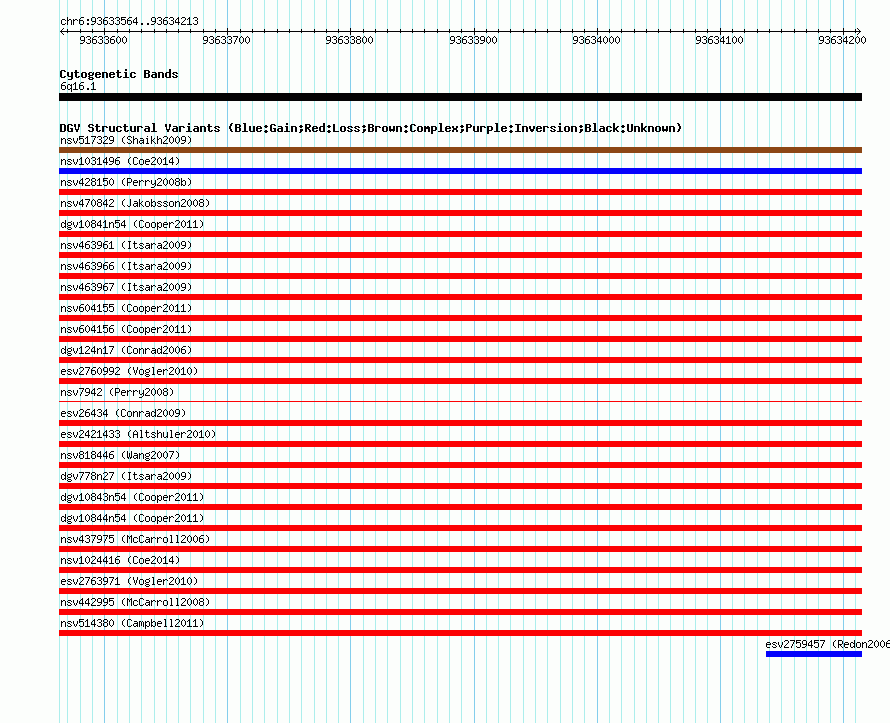Screen dimensions: 890x723
Task: Open variant nsv1024416 (Coe2014) label
Action: (x=120, y=560)
